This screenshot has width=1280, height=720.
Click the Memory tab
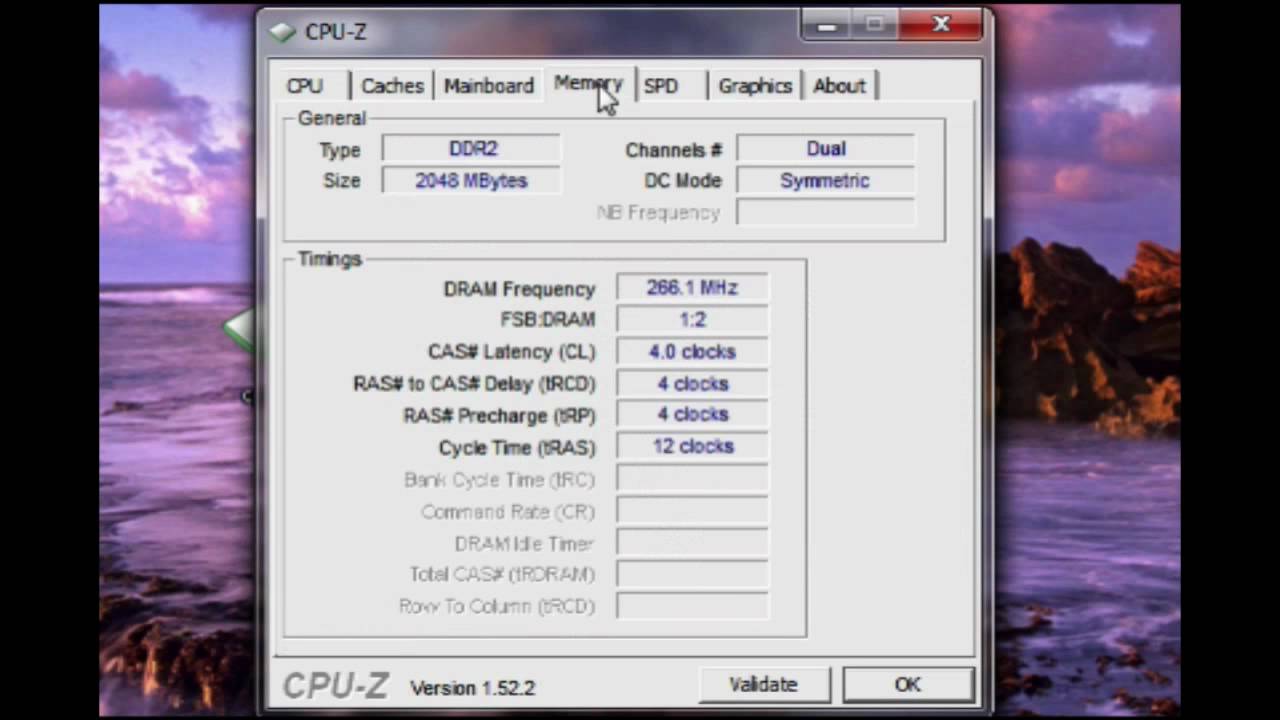[588, 84]
